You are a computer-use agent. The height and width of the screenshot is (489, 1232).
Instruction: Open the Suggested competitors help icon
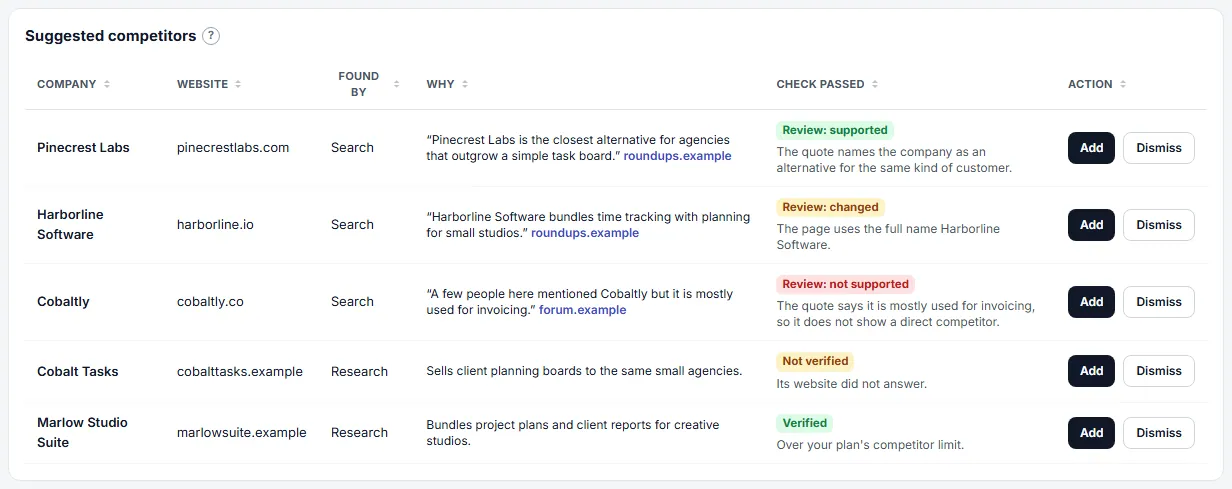click(211, 36)
